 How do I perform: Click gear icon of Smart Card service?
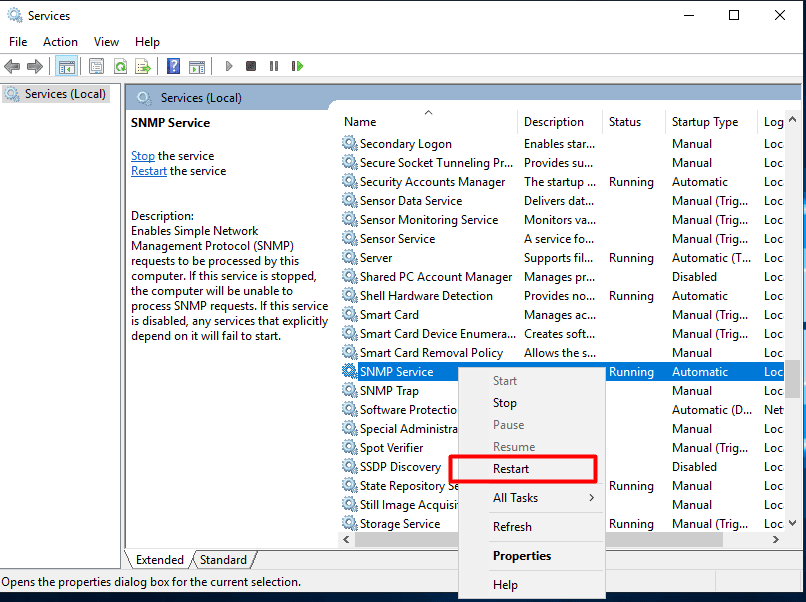pos(350,315)
